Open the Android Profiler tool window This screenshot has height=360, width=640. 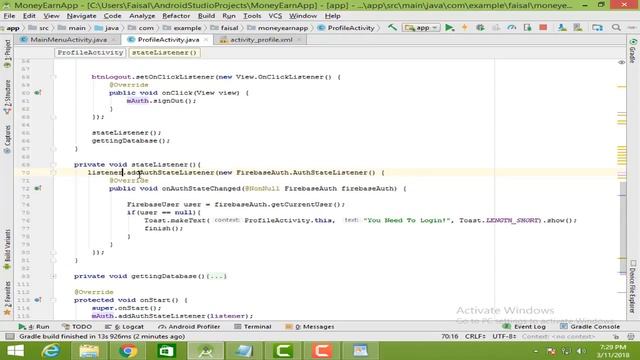tap(189, 327)
